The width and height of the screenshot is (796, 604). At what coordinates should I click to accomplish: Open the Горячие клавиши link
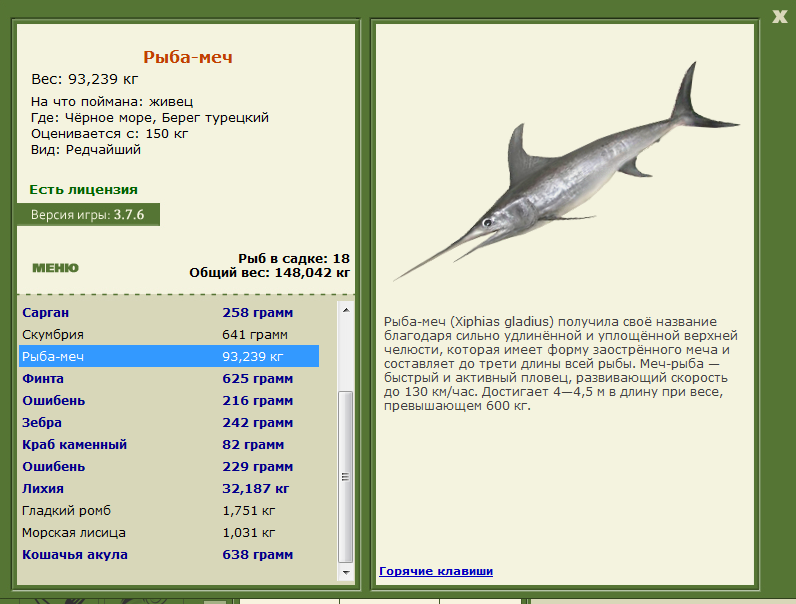click(x=436, y=571)
